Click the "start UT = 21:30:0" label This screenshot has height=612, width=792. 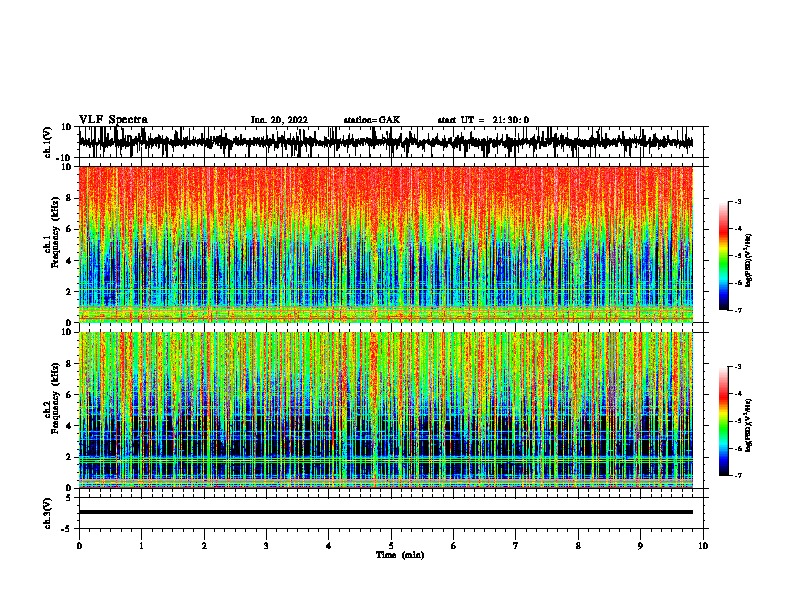483,120
